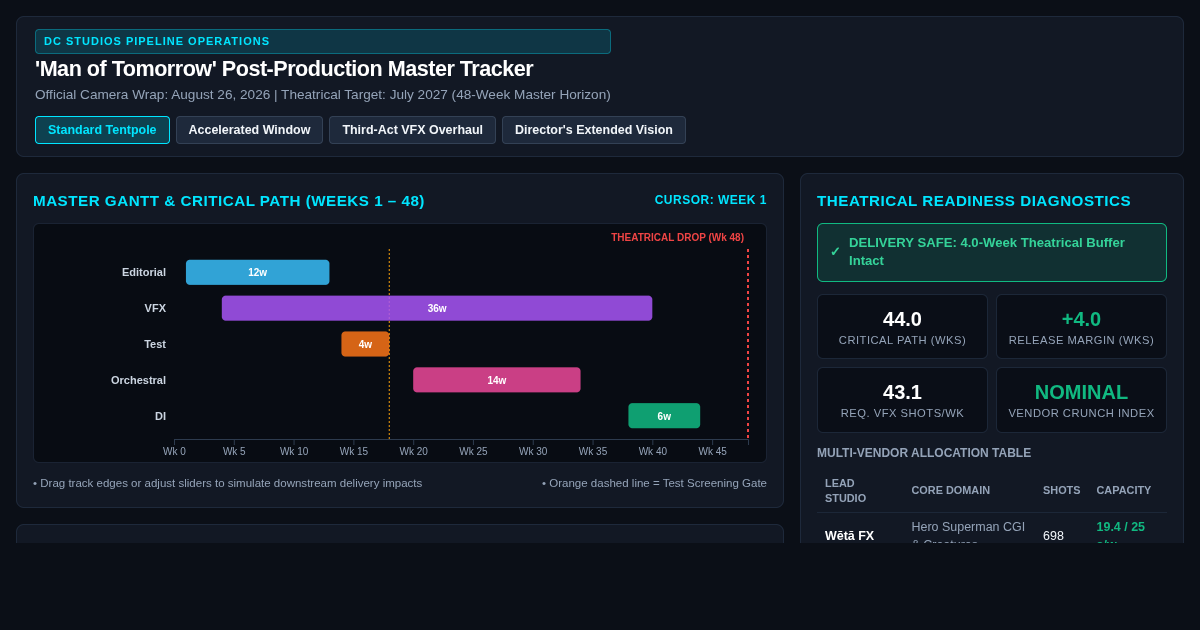The height and width of the screenshot is (630, 1200).
Task: Click the Editorial 12w Gantt bar
Action: click(x=257, y=272)
